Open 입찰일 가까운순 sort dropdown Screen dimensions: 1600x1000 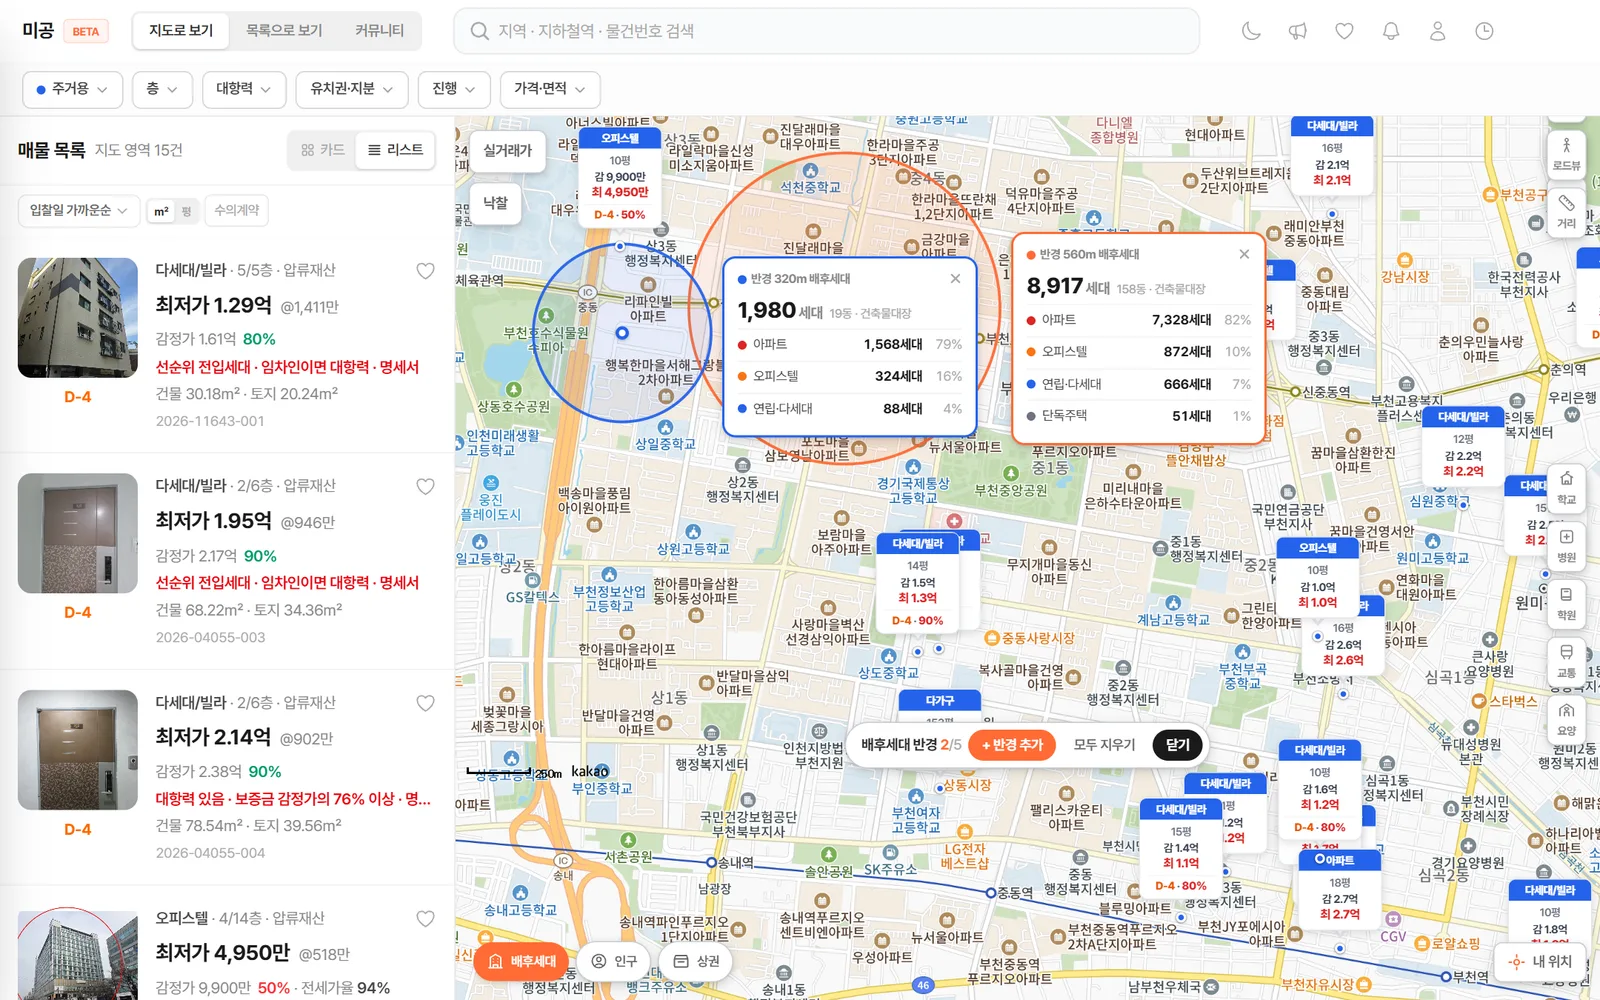coord(78,210)
